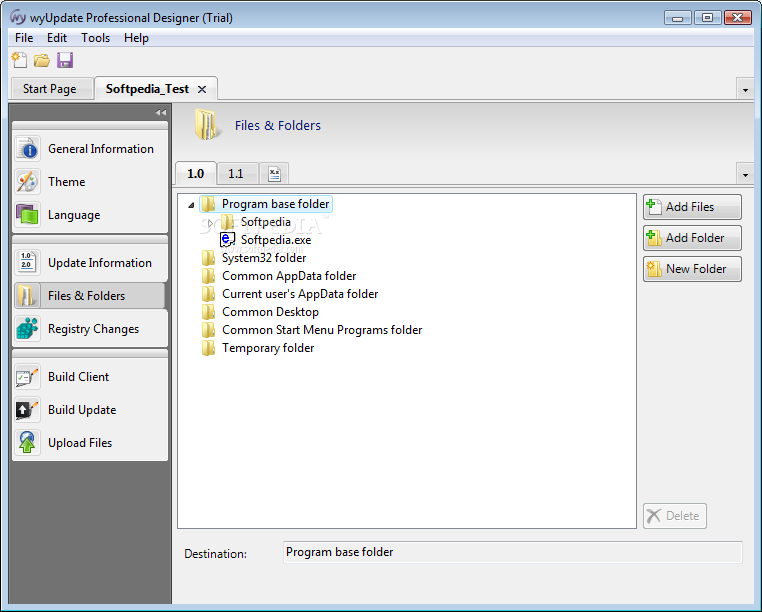This screenshot has height=612, width=762.
Task: Open Registry Changes section
Action: [x=90, y=329]
